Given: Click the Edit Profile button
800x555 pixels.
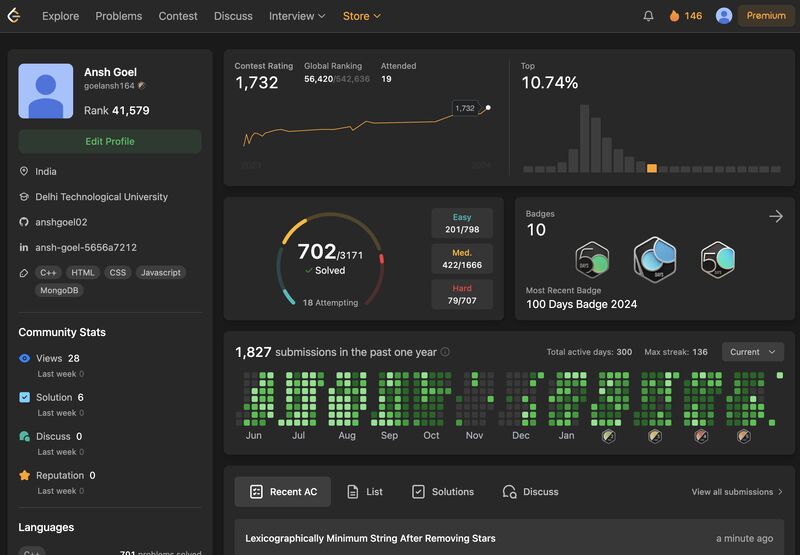Looking at the screenshot, I should [x=110, y=141].
